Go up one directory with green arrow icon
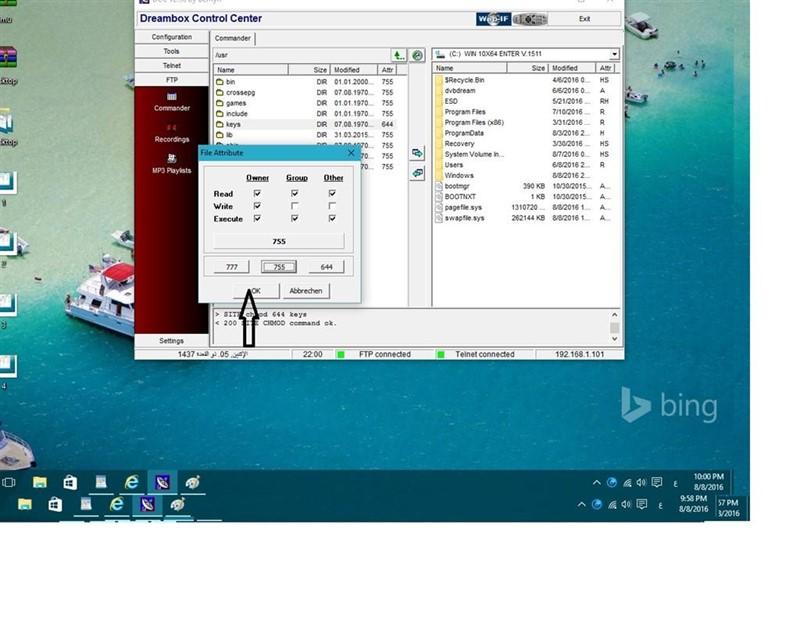This screenshot has height=639, width=800. (x=398, y=55)
